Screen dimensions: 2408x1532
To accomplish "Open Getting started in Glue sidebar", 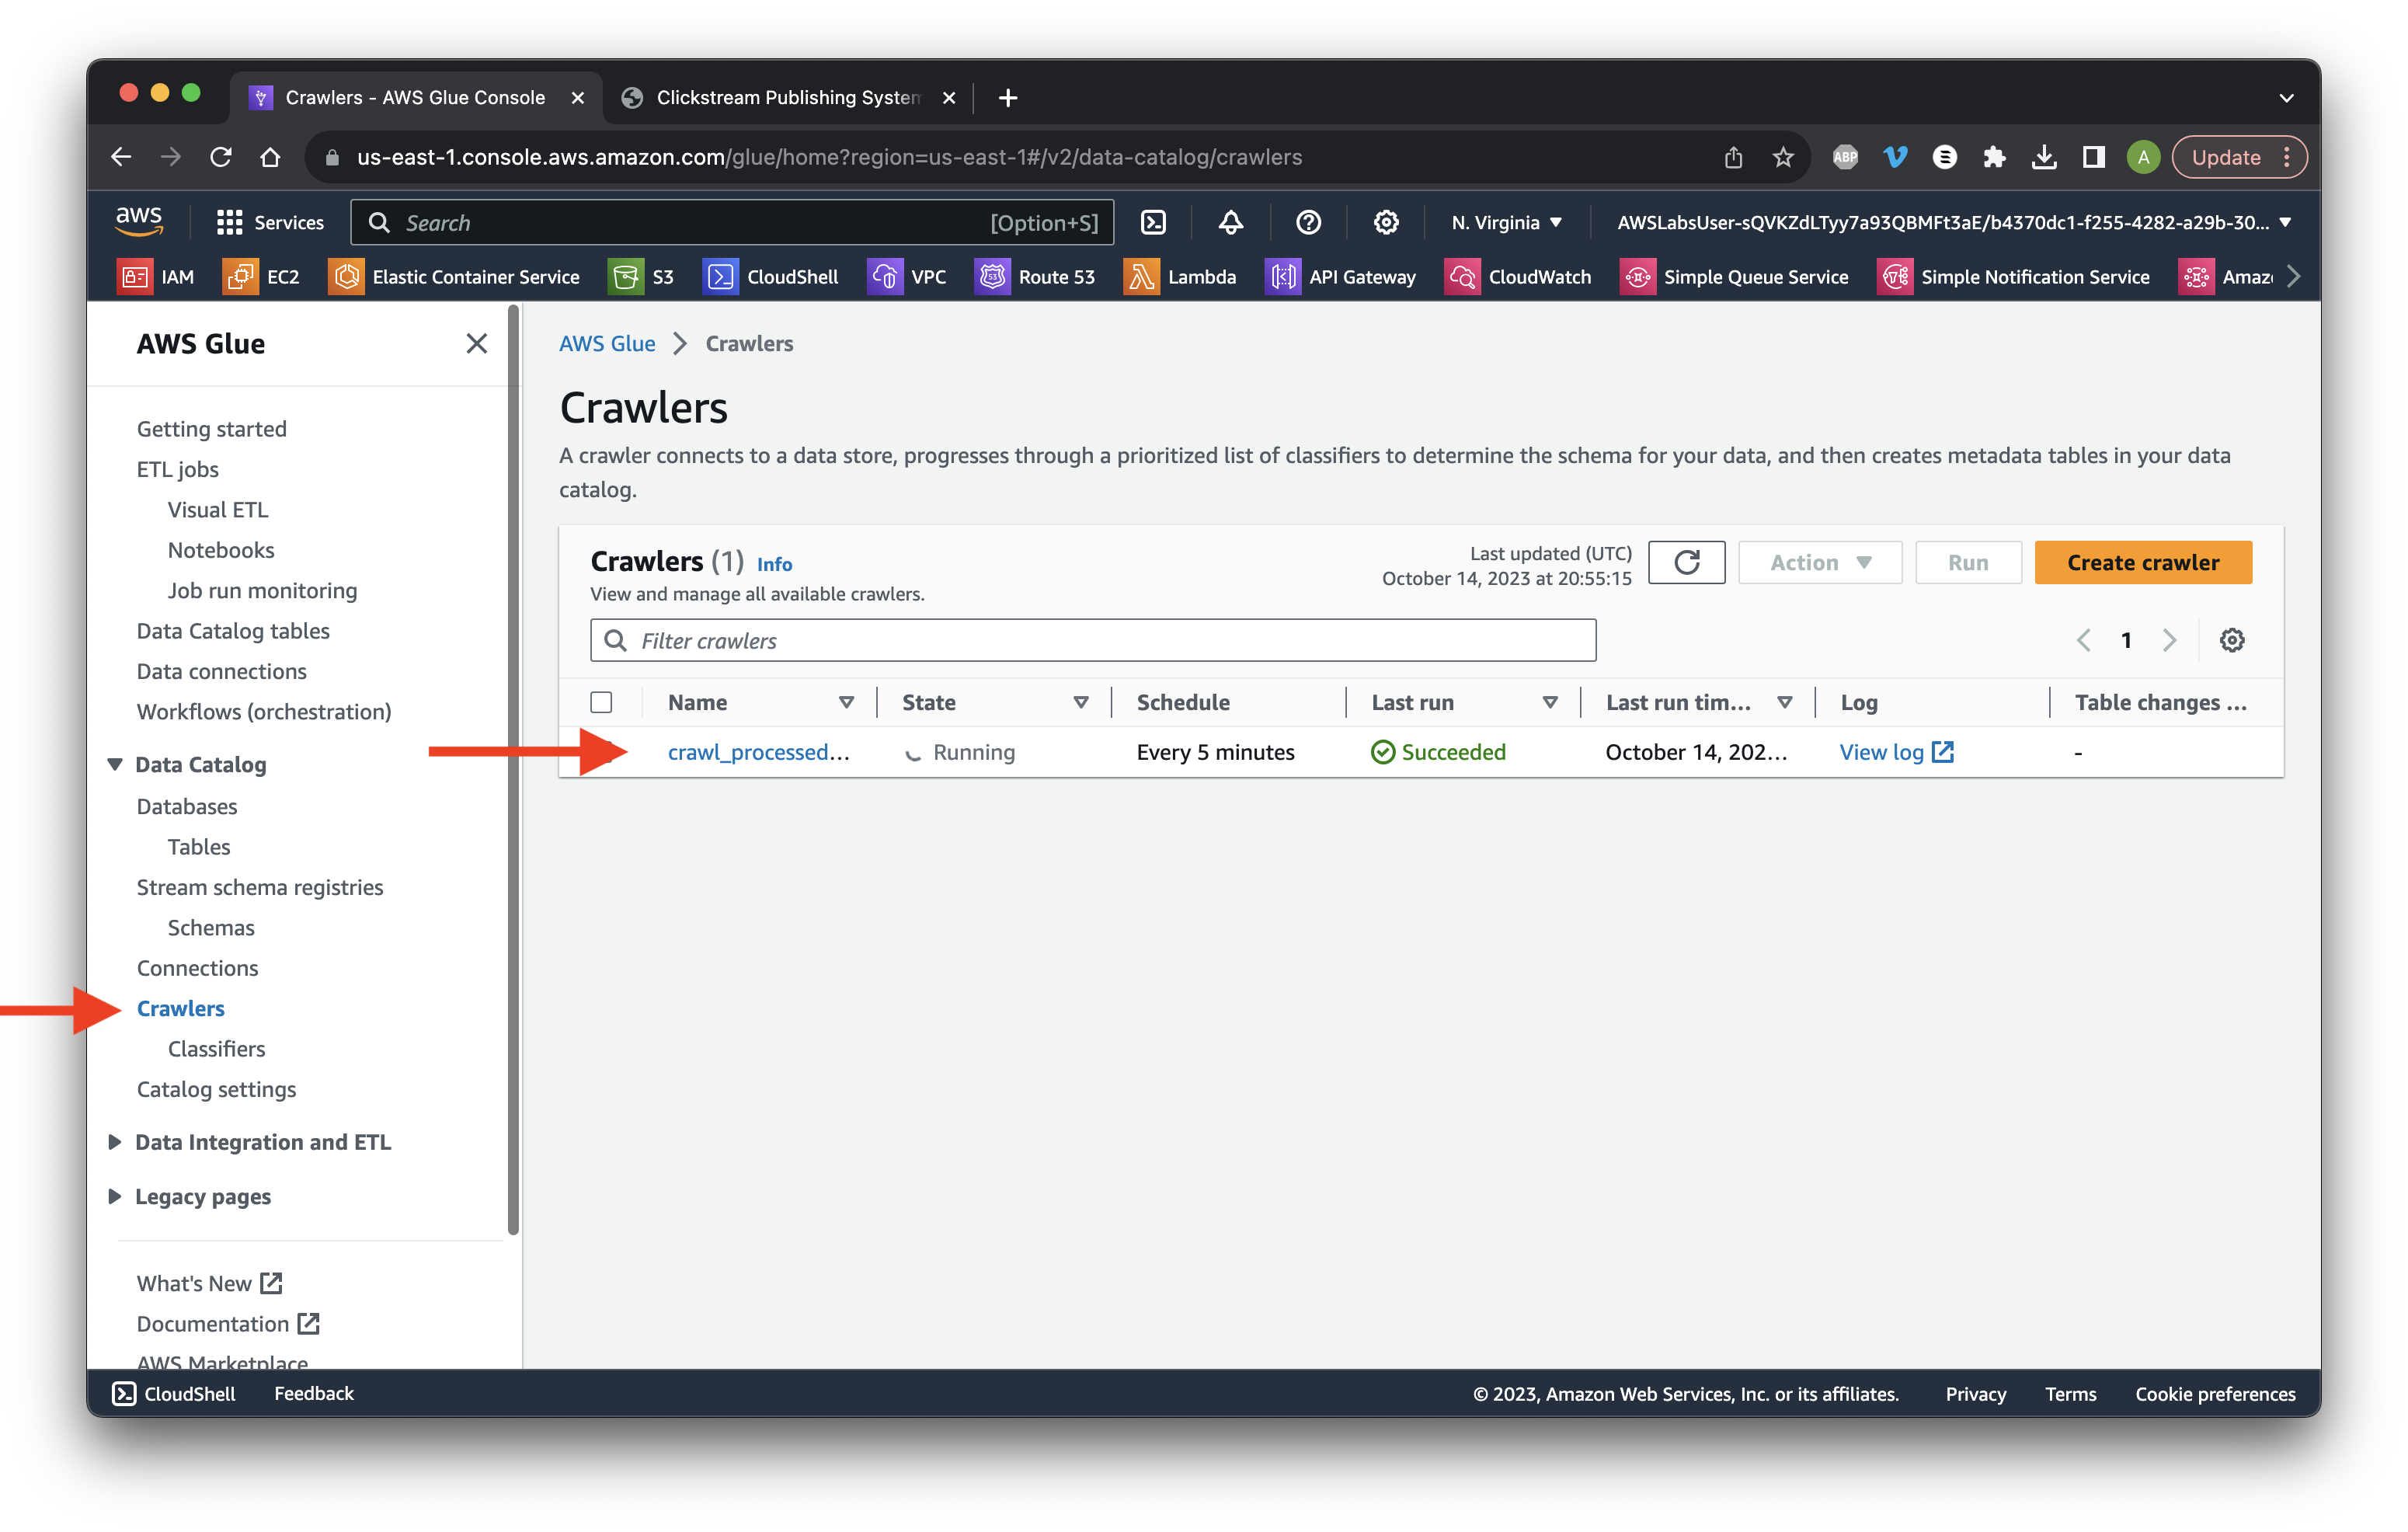I will pyautogui.click(x=212, y=428).
